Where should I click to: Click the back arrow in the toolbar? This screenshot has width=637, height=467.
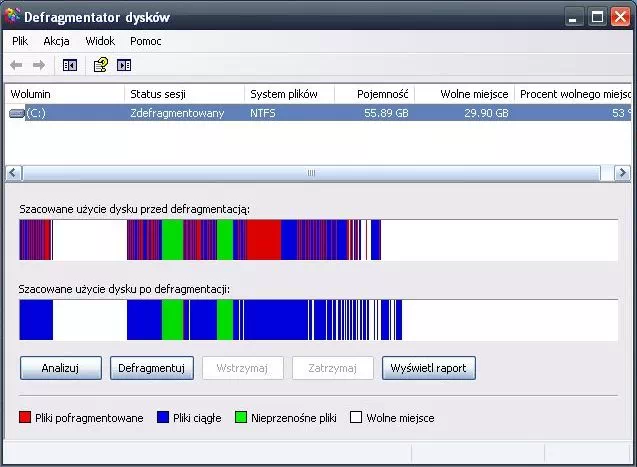pos(16,65)
